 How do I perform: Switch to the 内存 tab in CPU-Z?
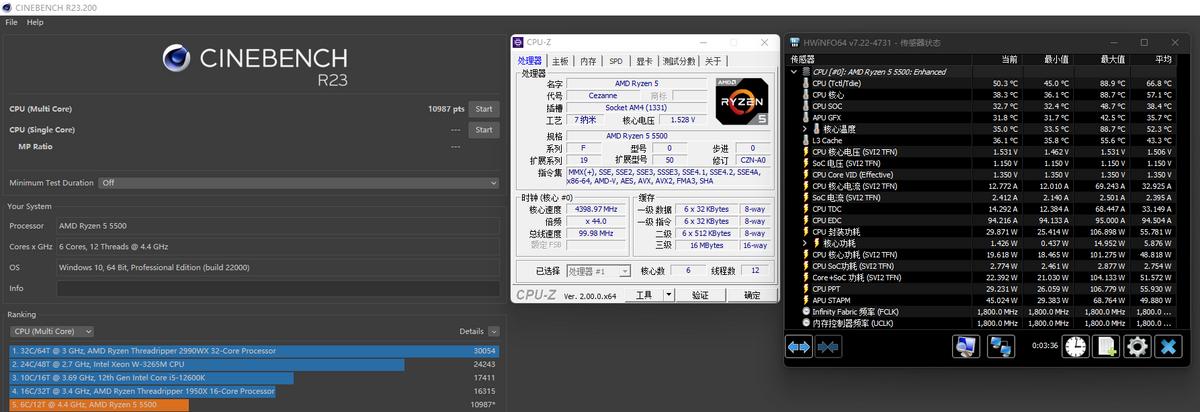(589, 61)
